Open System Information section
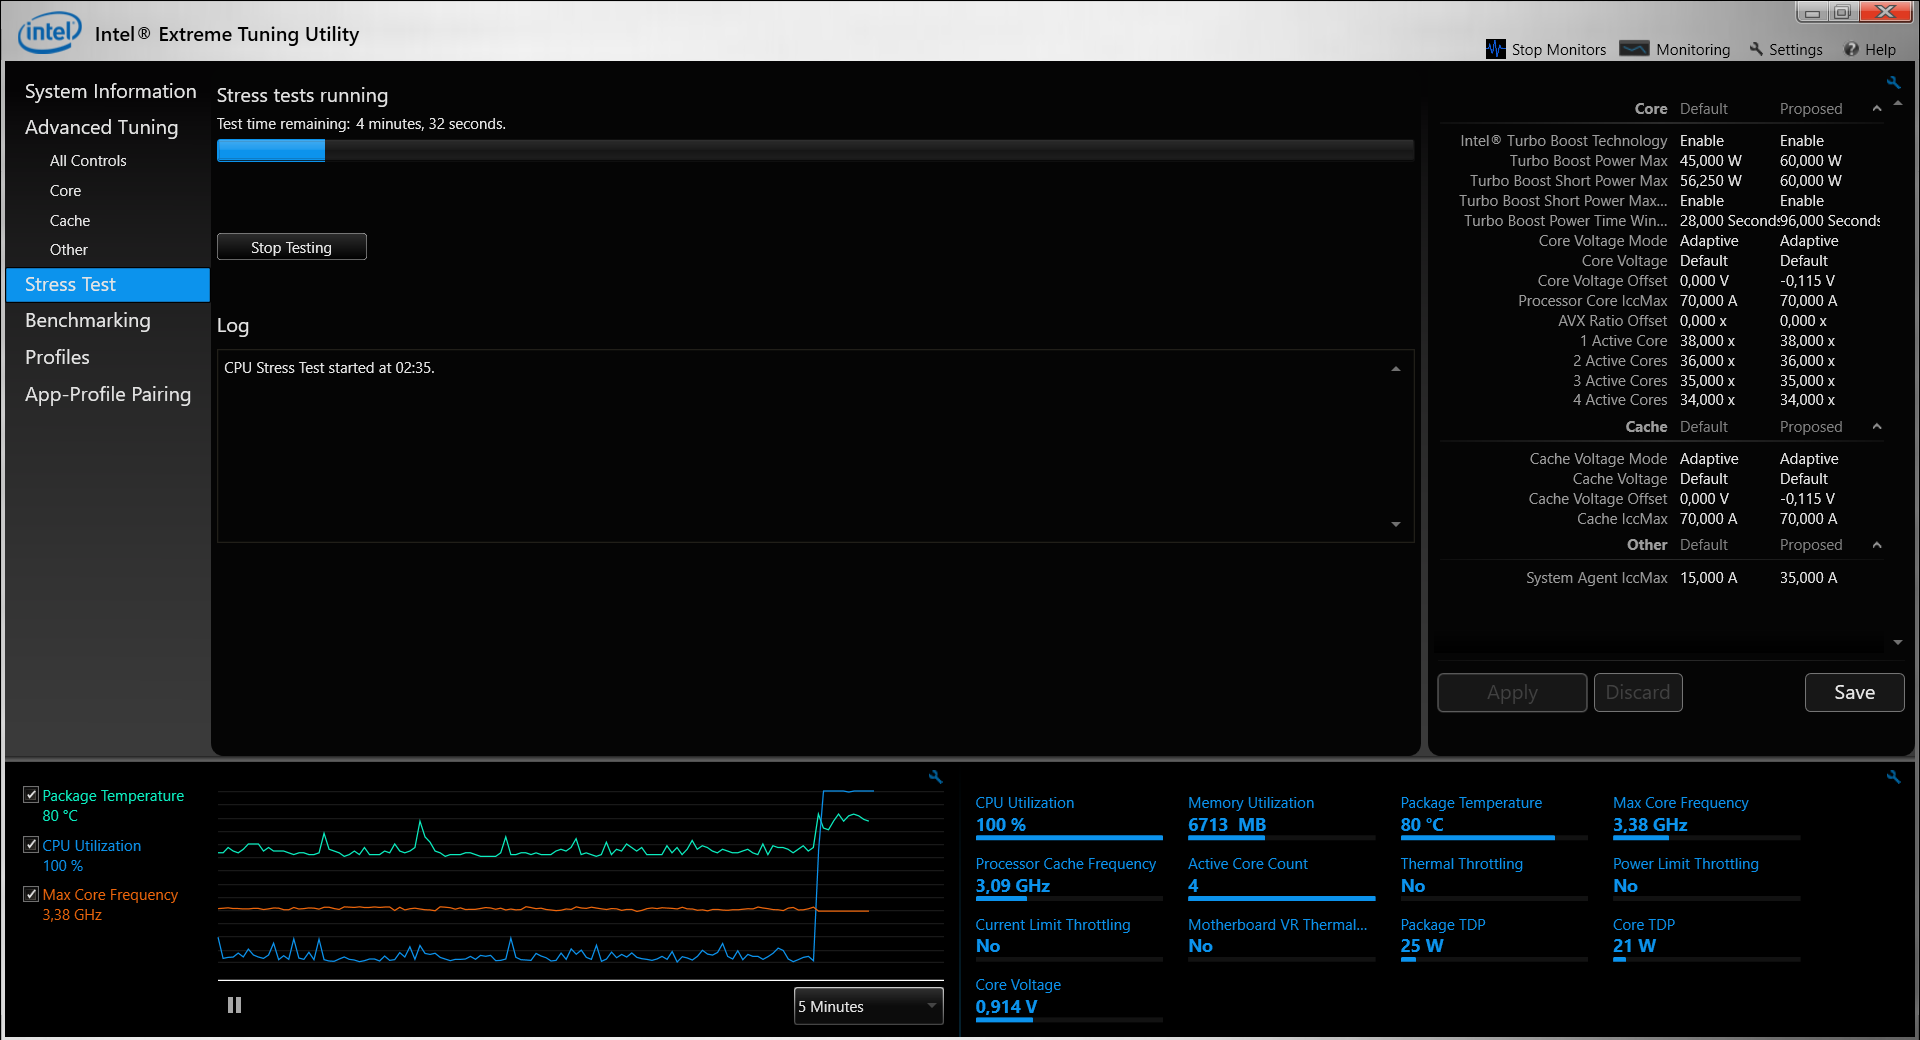The image size is (1920, 1040). (x=110, y=91)
